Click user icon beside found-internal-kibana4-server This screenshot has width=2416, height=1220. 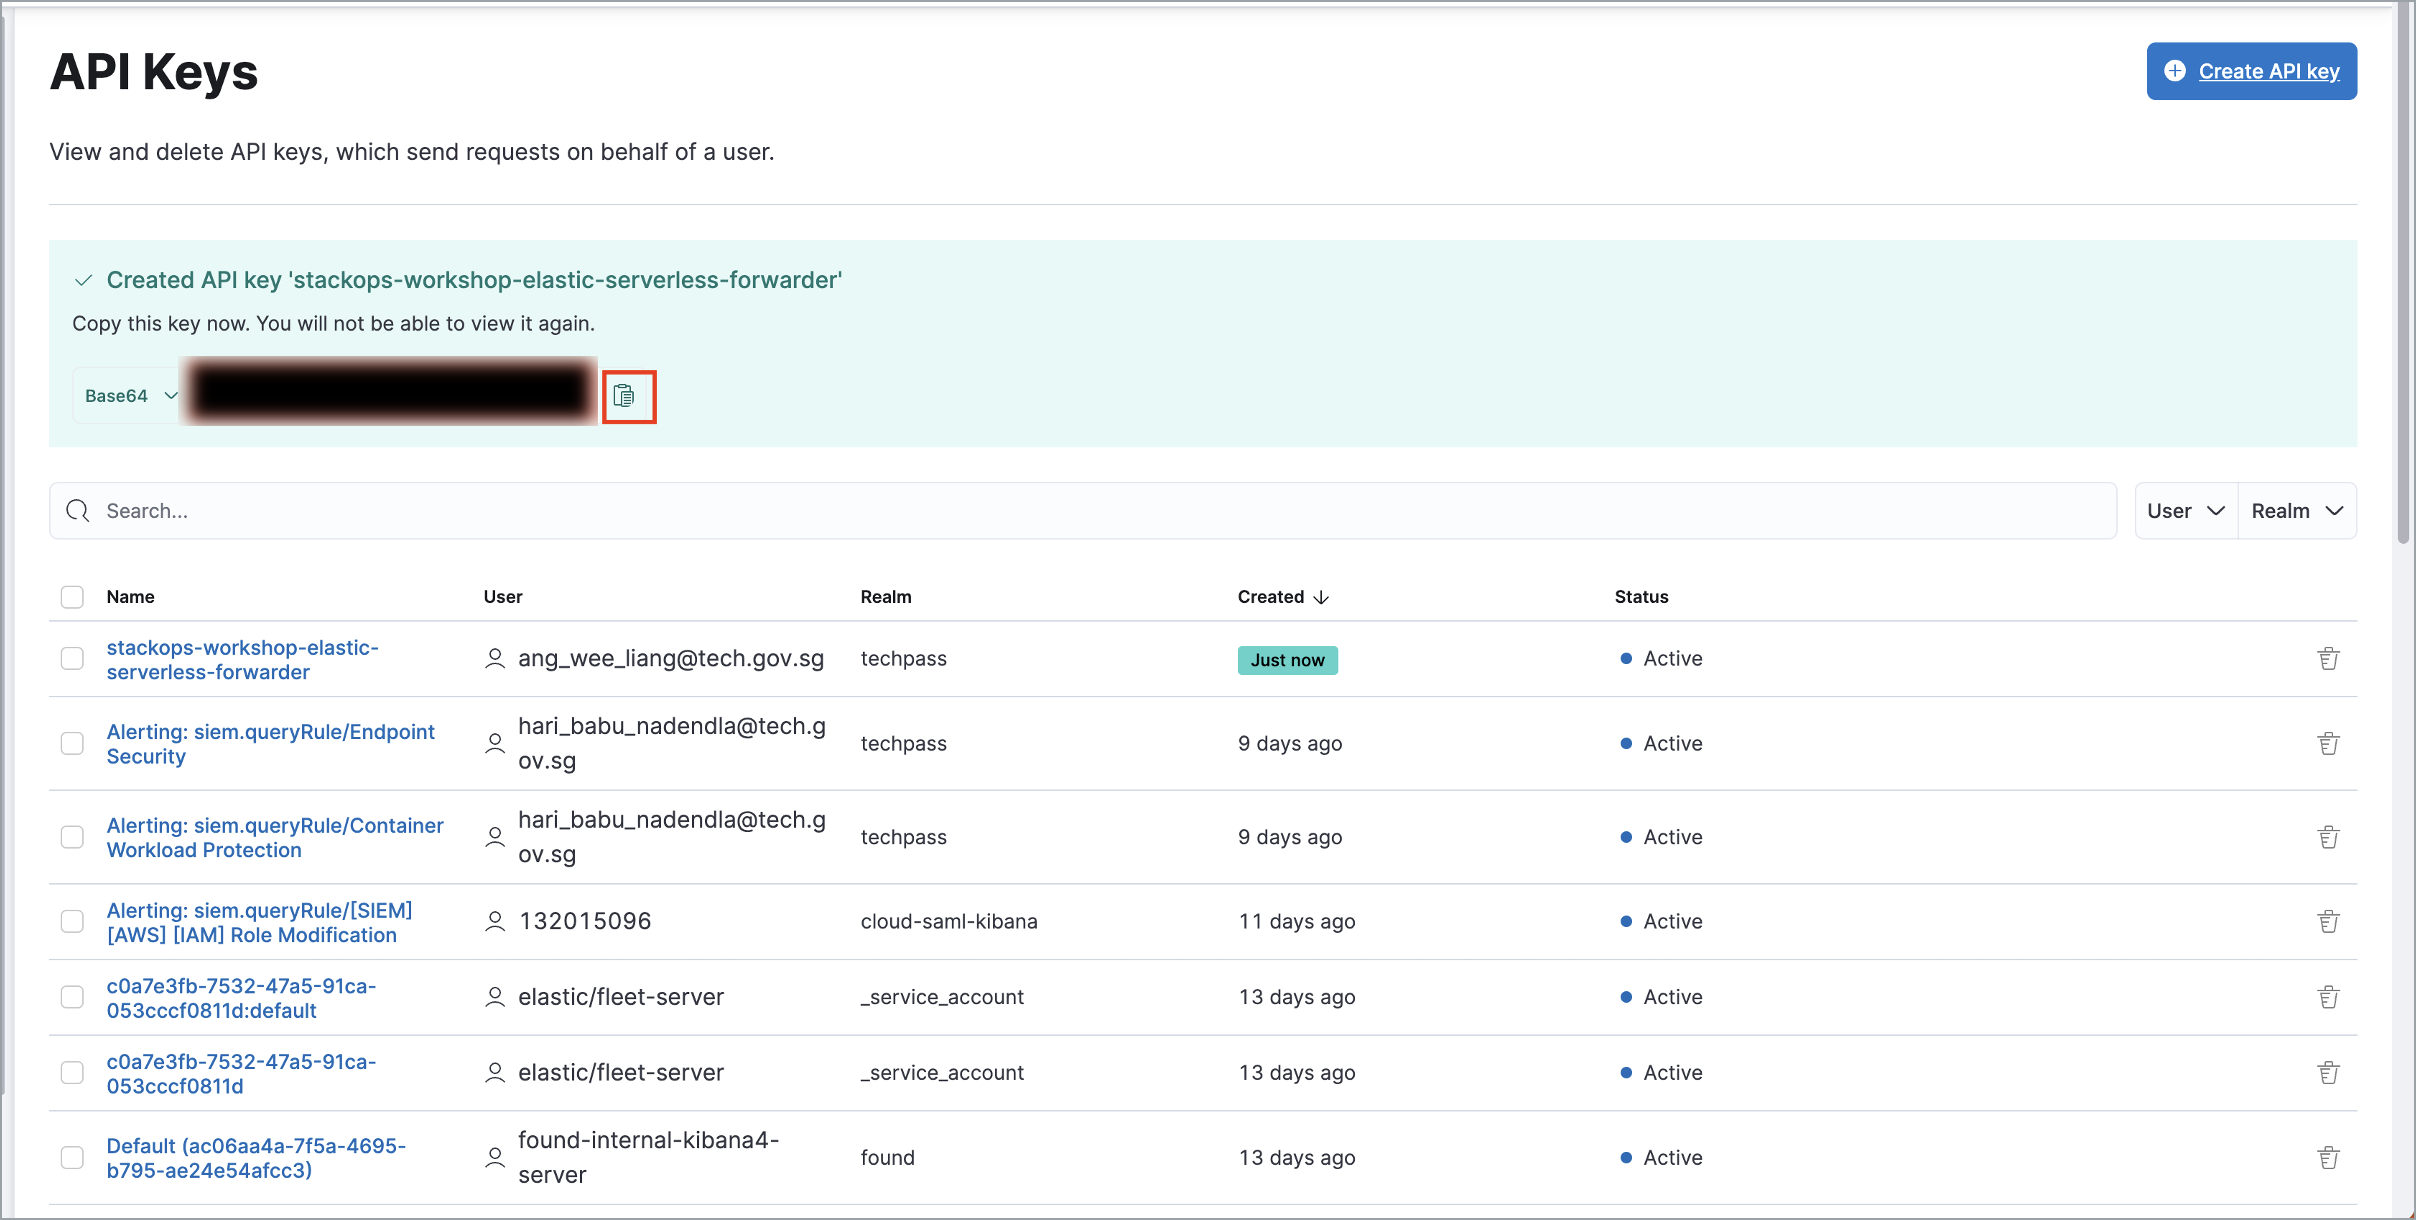tap(495, 1158)
